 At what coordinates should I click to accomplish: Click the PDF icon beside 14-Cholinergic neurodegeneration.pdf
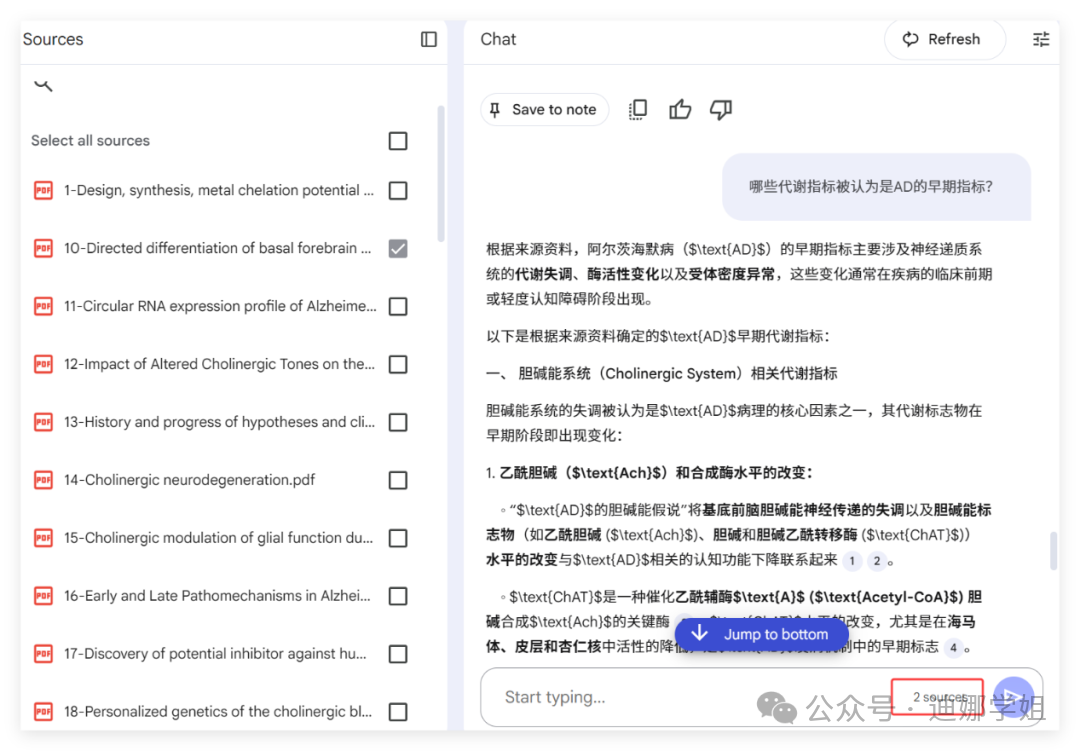(x=42, y=479)
